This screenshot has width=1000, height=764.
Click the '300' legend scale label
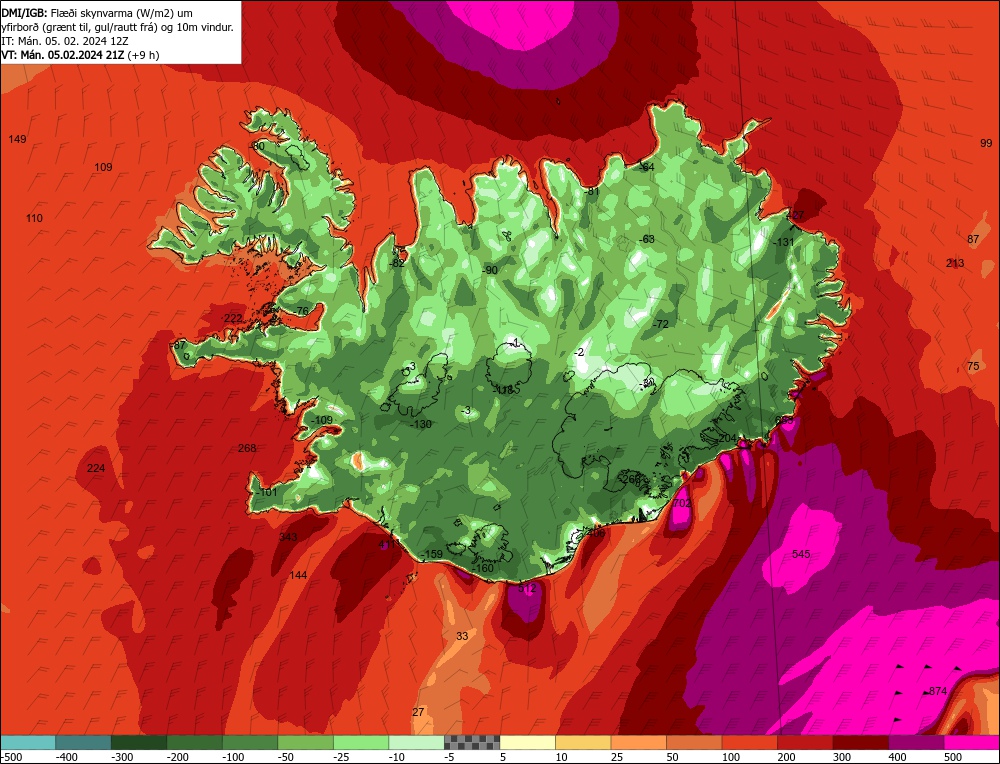842,757
